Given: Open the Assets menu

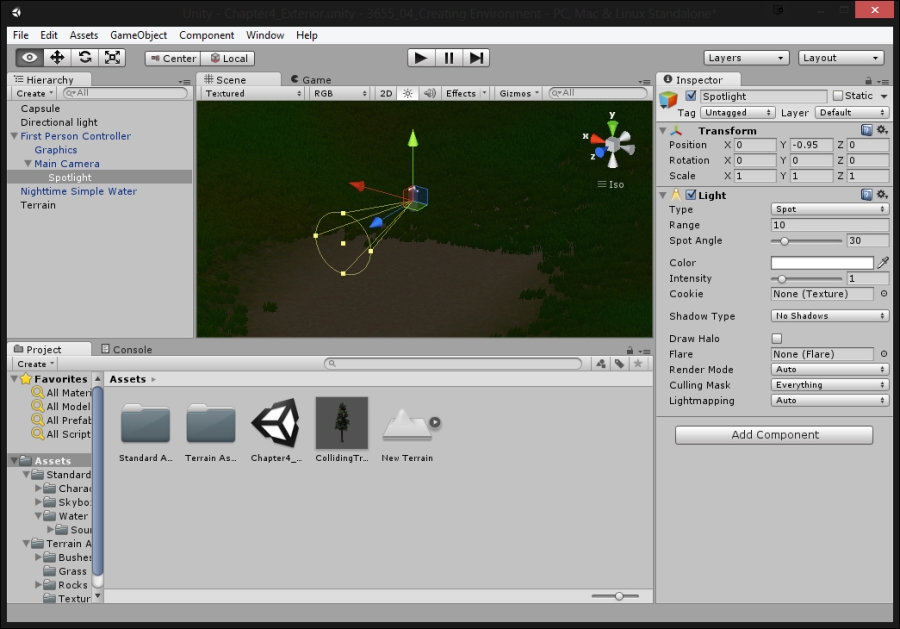Looking at the screenshot, I should coord(84,35).
